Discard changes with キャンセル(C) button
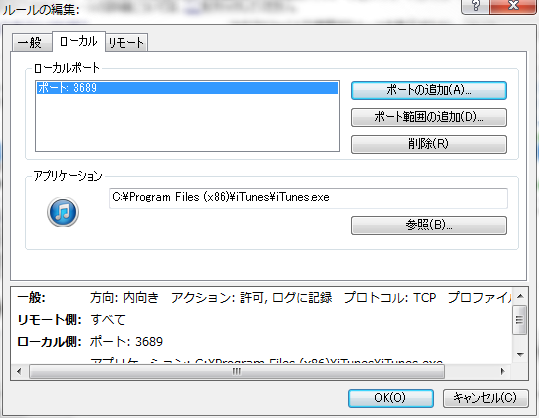 pyautogui.click(x=485, y=398)
